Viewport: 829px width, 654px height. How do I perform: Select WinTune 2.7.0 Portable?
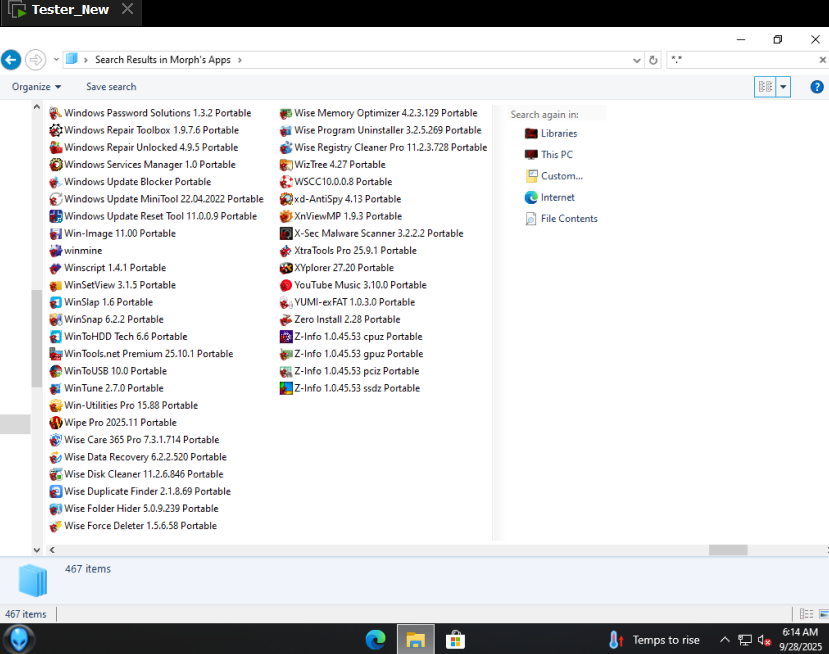(107, 388)
